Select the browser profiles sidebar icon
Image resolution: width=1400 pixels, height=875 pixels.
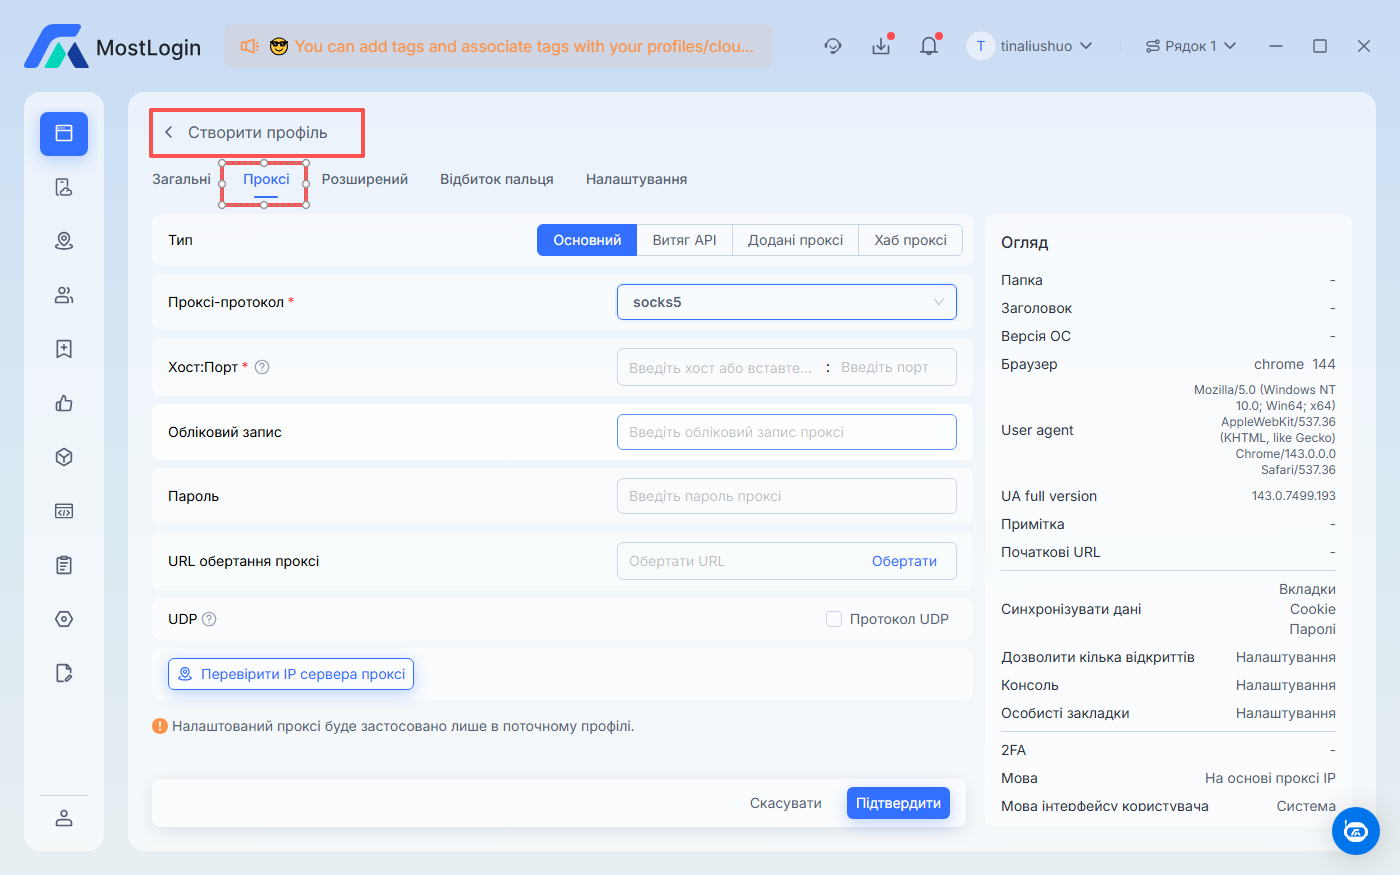pyautogui.click(x=64, y=133)
